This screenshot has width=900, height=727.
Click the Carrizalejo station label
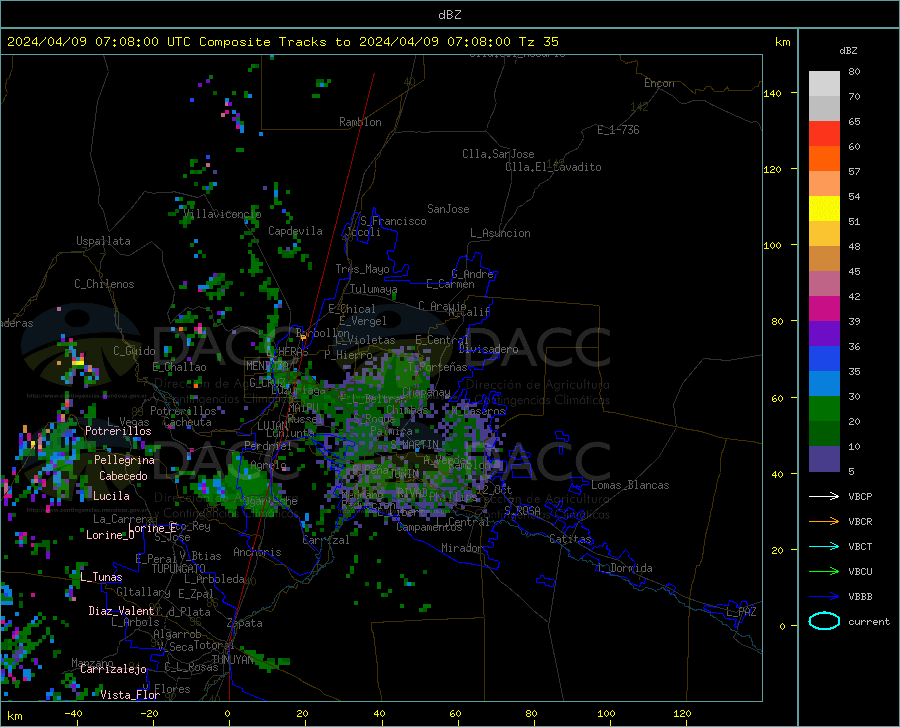113,669
